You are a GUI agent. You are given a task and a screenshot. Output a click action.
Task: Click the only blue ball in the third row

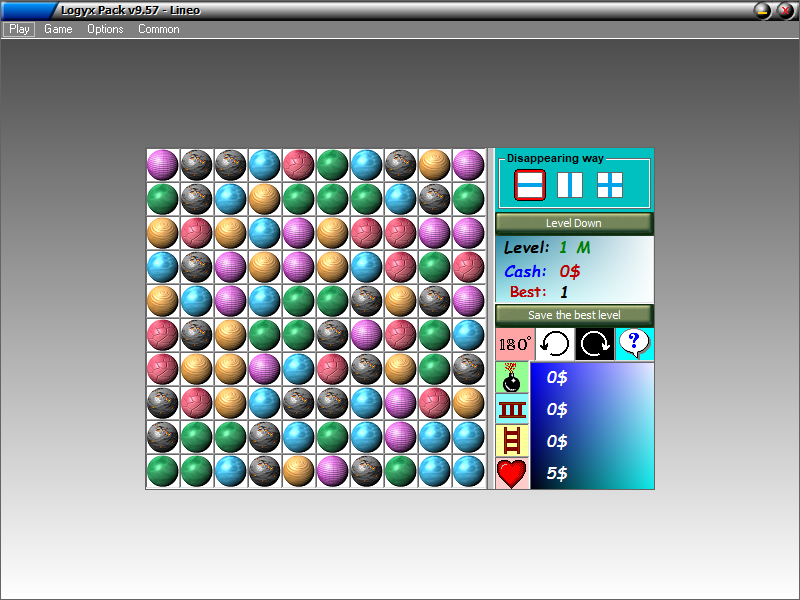click(x=264, y=233)
